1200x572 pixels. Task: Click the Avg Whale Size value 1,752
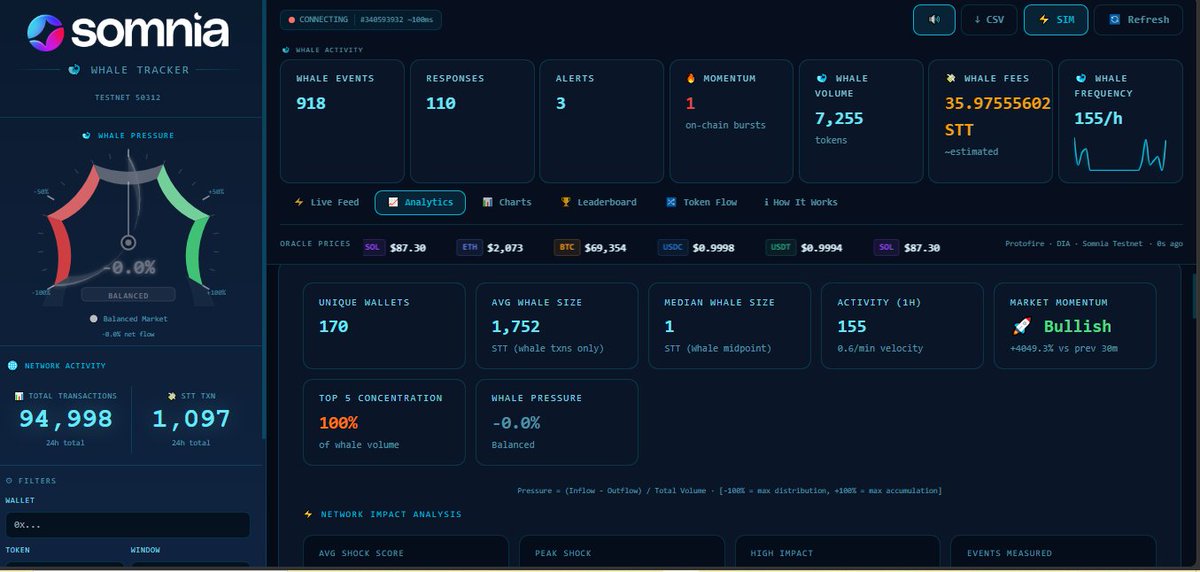coord(515,326)
